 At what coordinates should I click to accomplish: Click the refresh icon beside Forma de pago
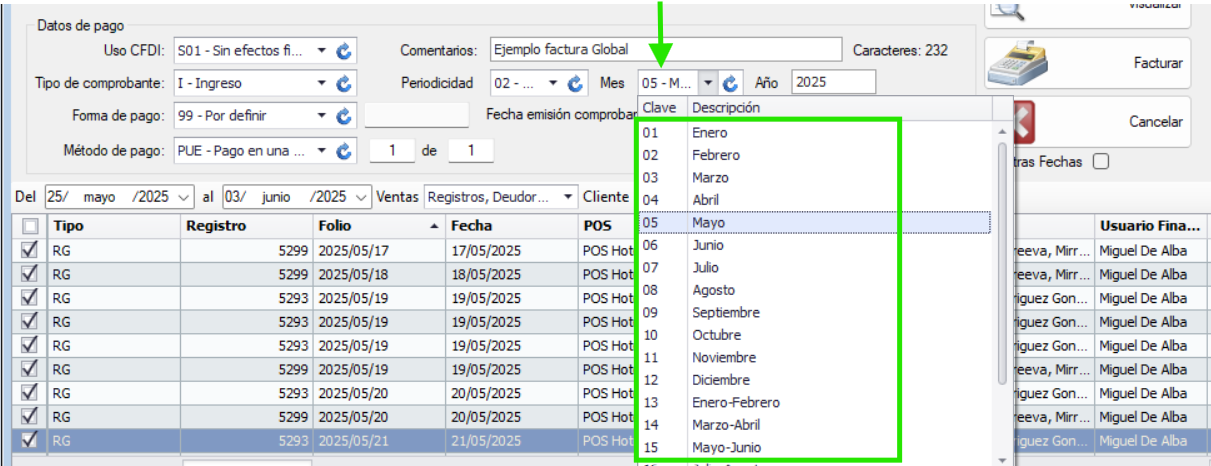click(345, 117)
